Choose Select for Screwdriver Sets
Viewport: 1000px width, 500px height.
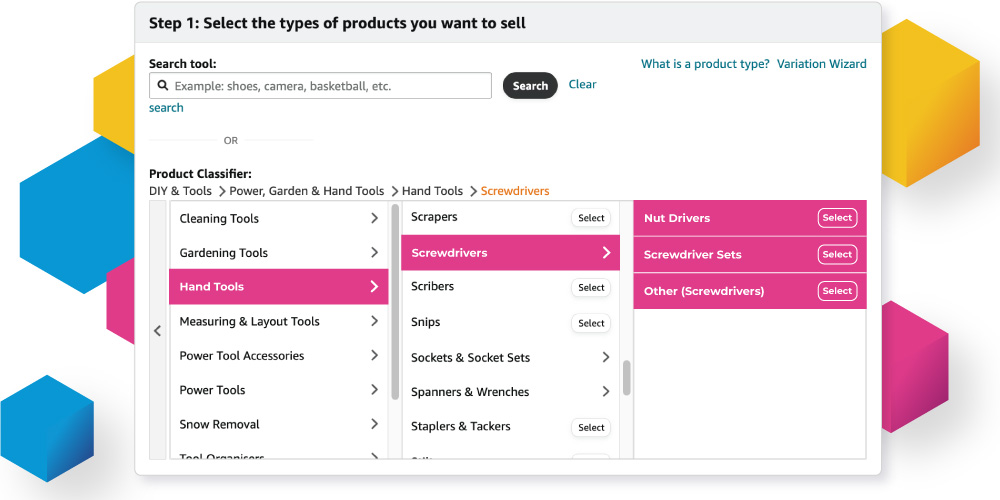coord(837,254)
